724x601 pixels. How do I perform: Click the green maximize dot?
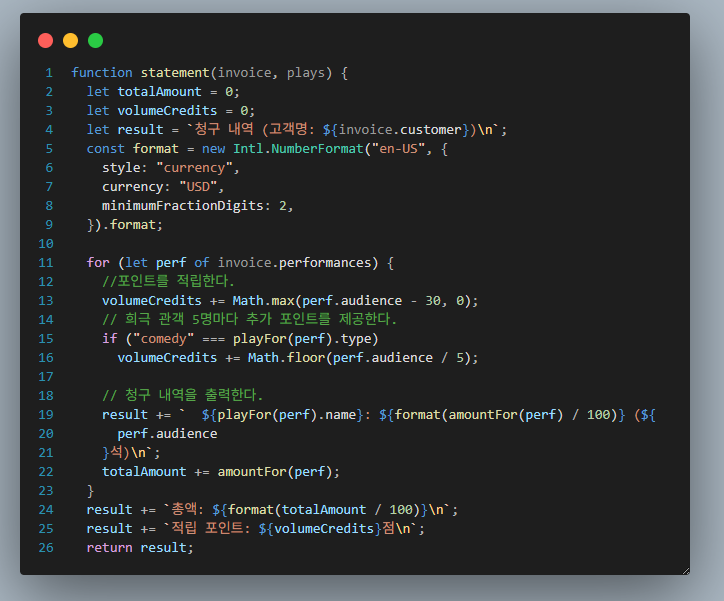click(96, 41)
